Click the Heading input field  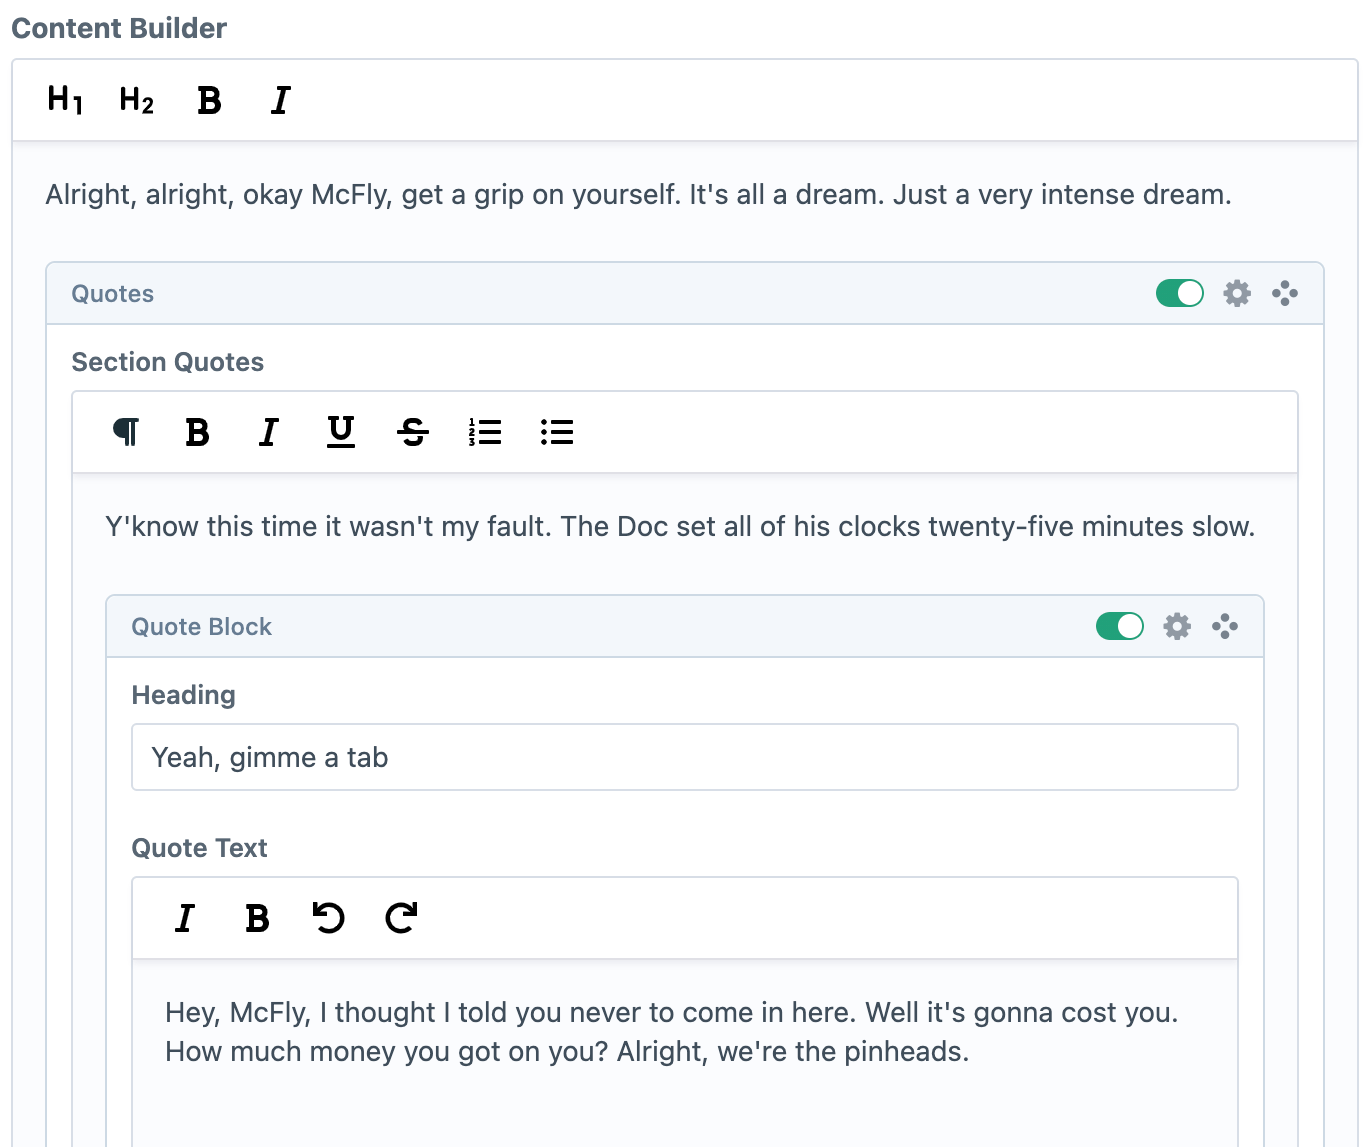click(685, 757)
